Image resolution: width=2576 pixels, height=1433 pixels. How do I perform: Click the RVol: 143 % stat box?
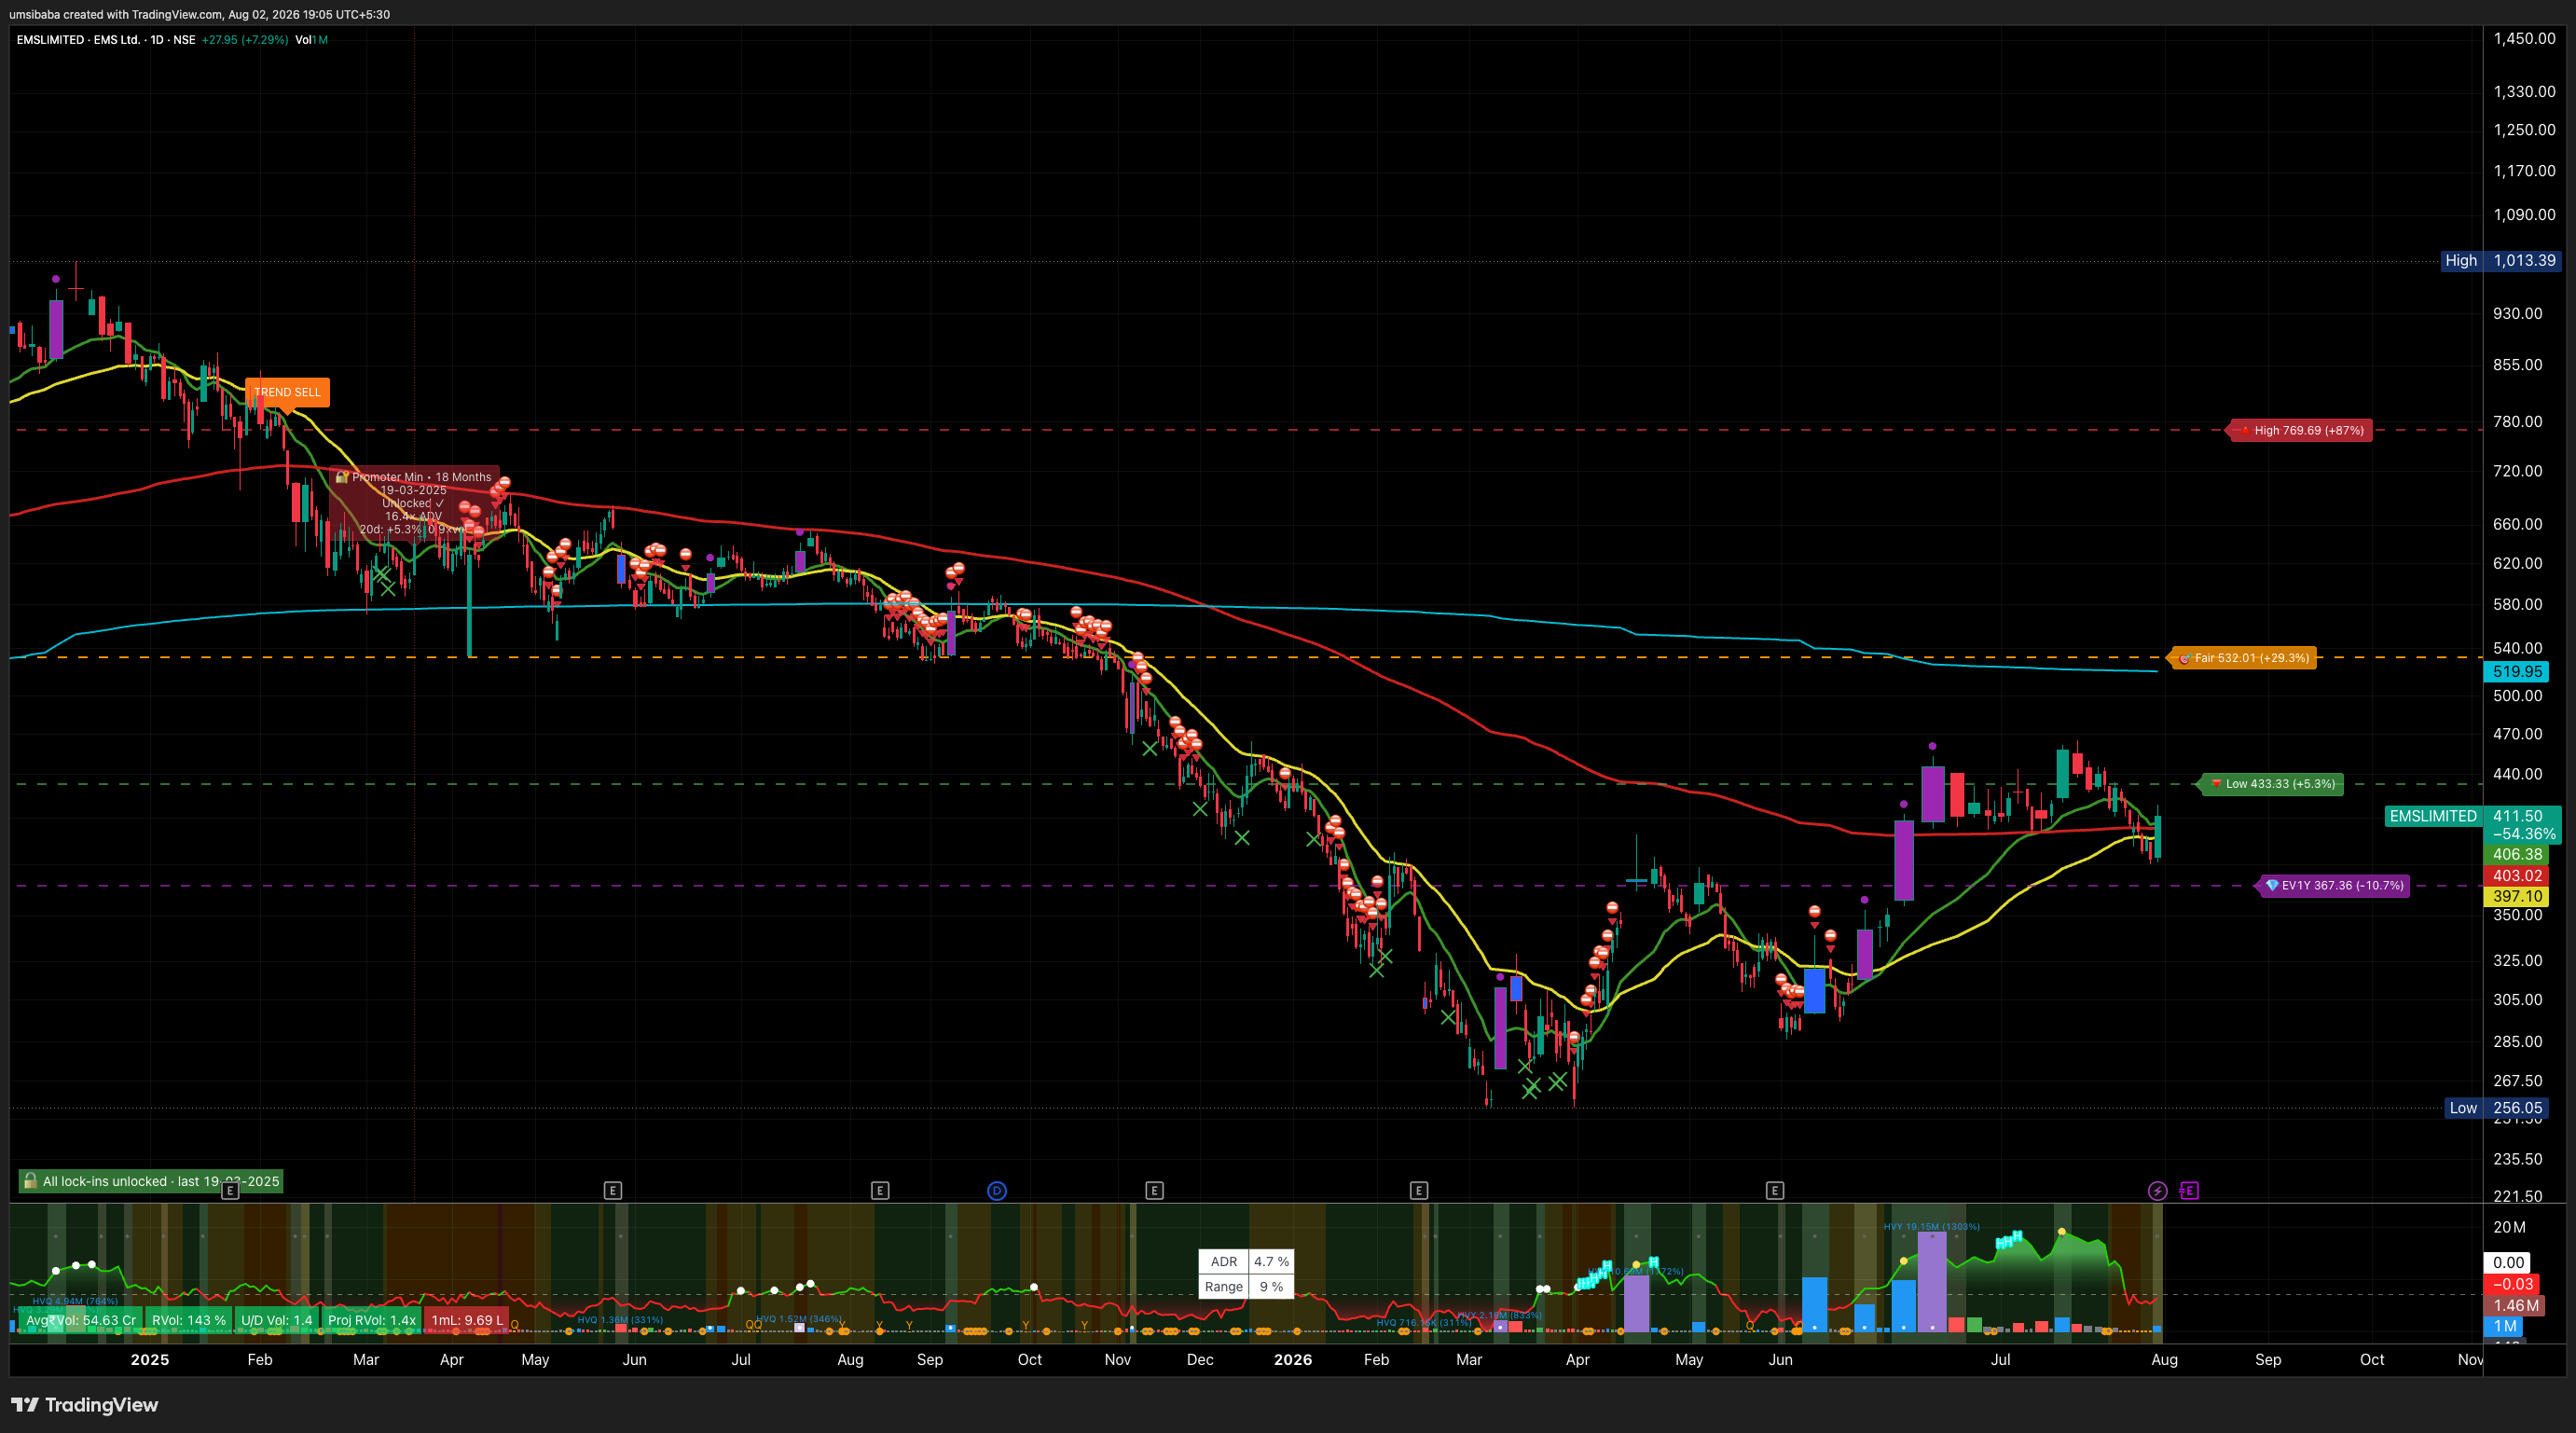click(x=189, y=1320)
